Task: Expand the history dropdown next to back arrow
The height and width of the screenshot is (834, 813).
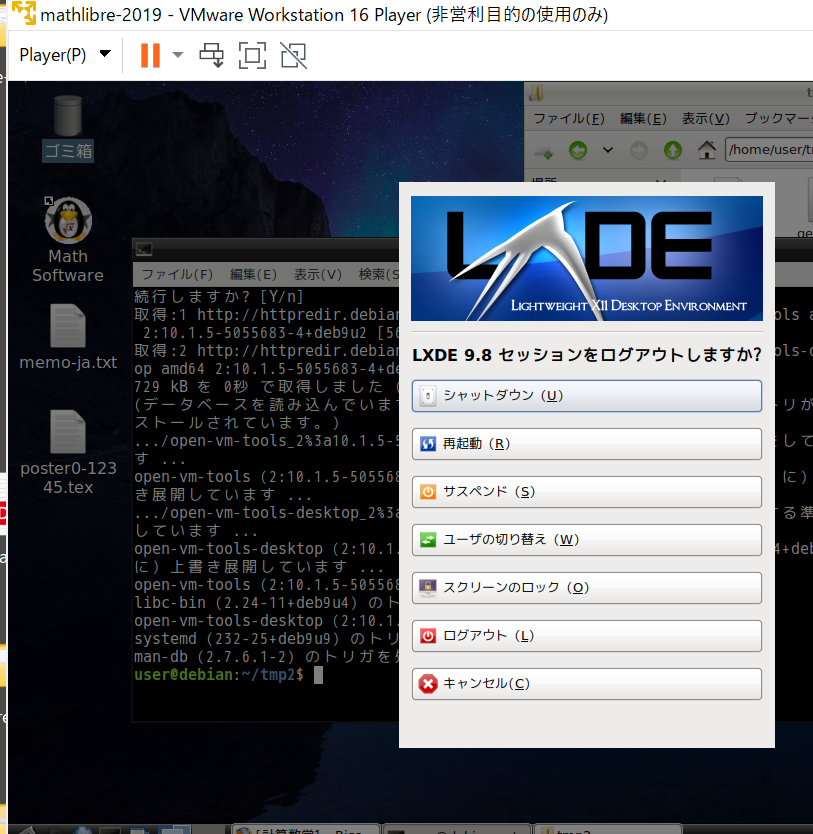Action: (x=608, y=151)
